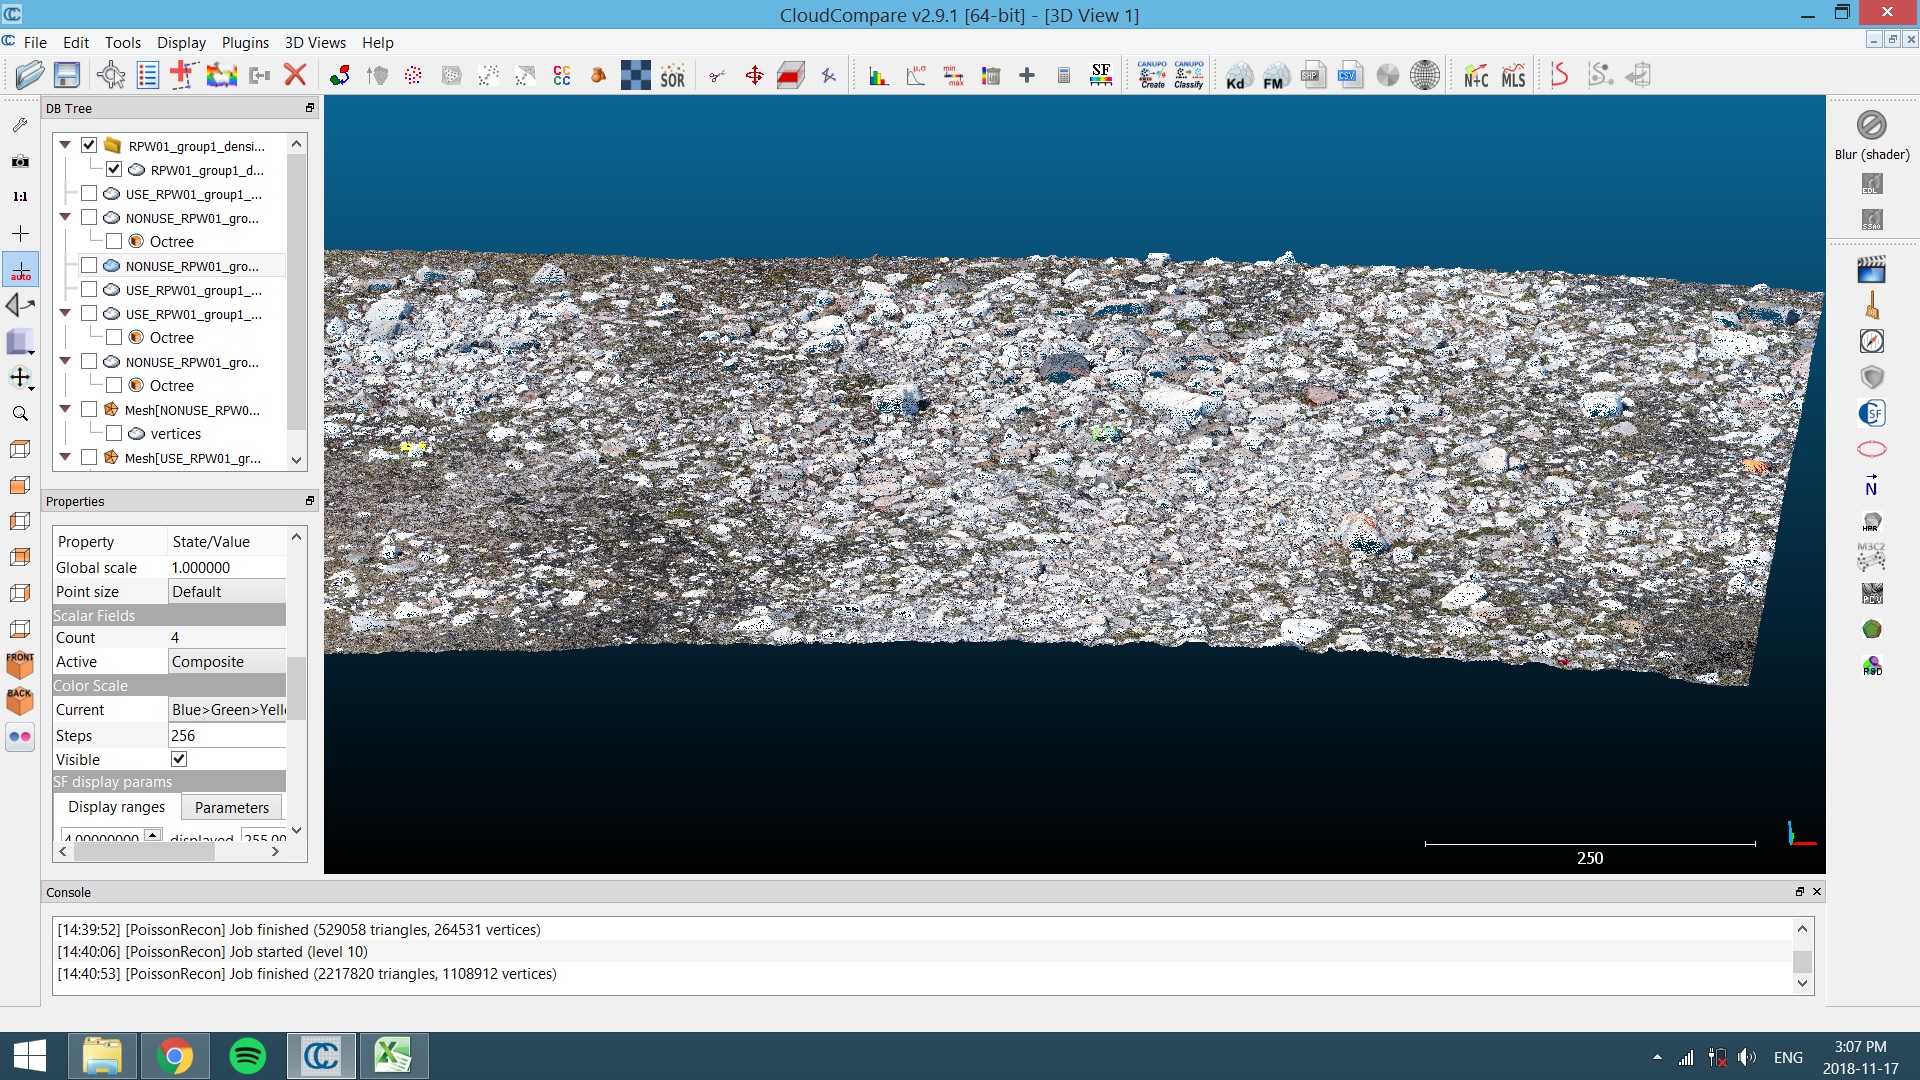Click the red Delete X icon
1920x1080 pixels.
[x=294, y=75]
